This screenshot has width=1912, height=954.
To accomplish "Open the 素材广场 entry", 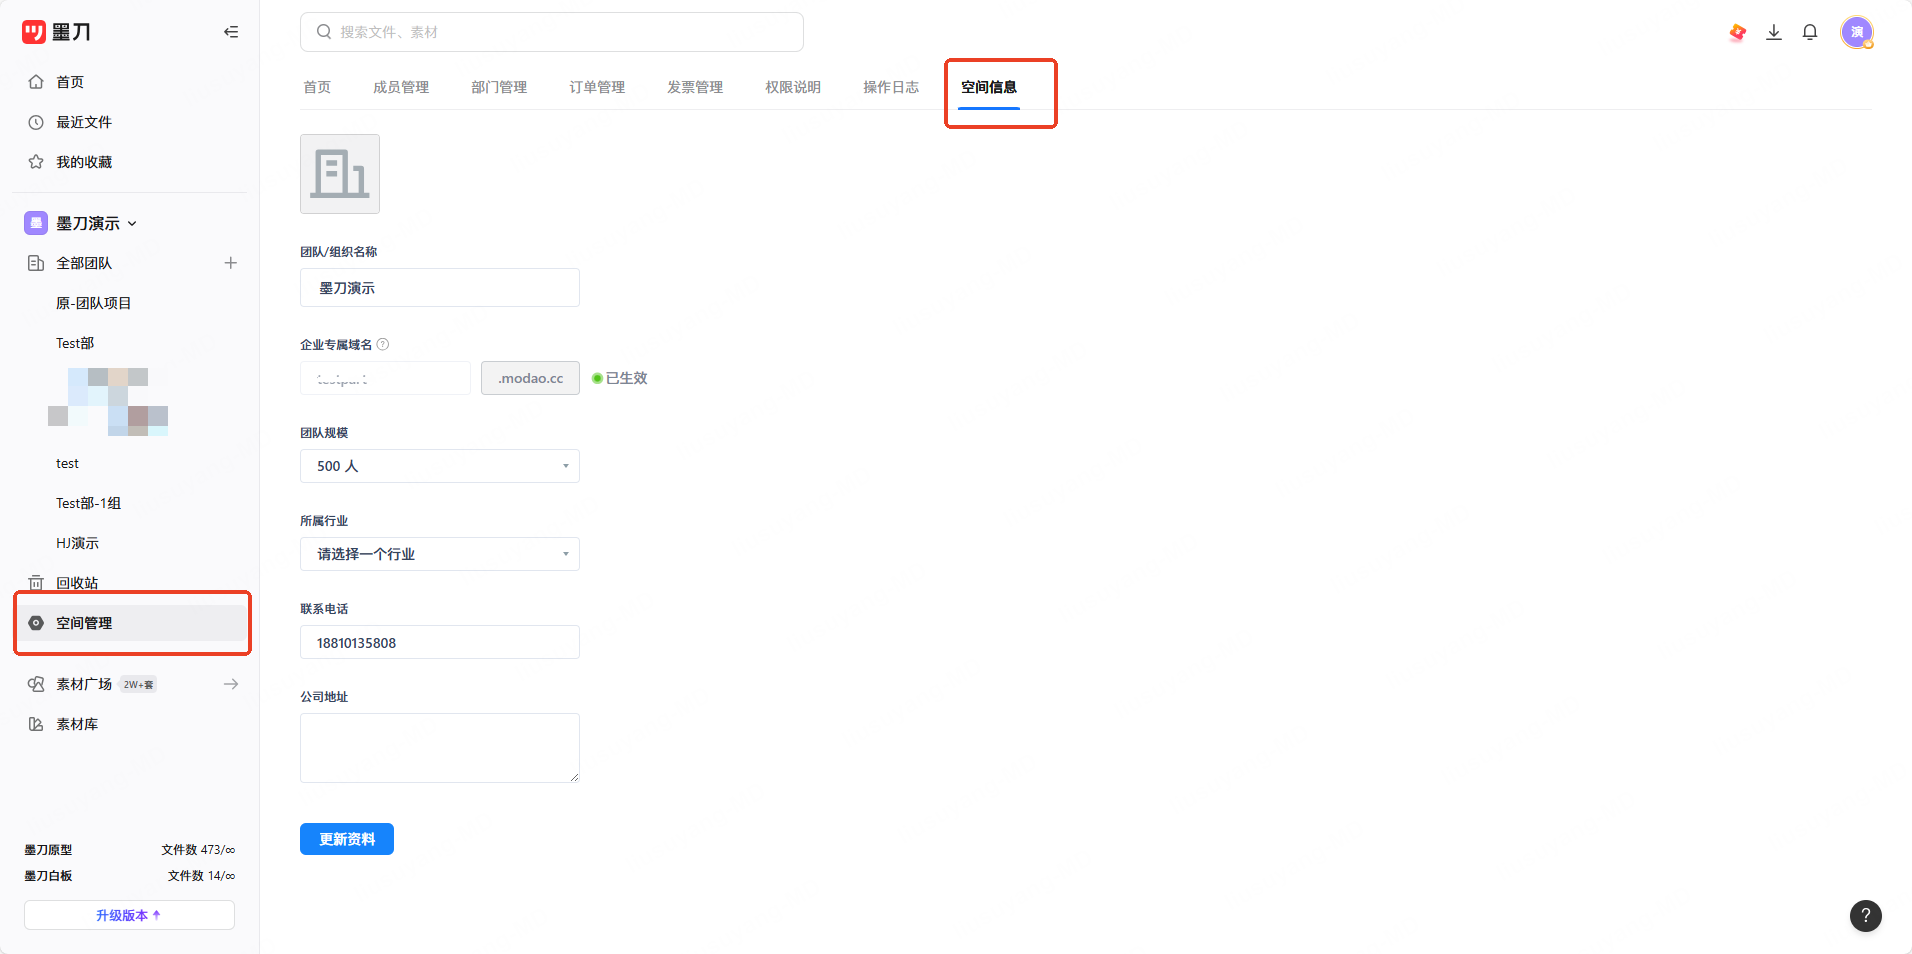I will tap(84, 684).
